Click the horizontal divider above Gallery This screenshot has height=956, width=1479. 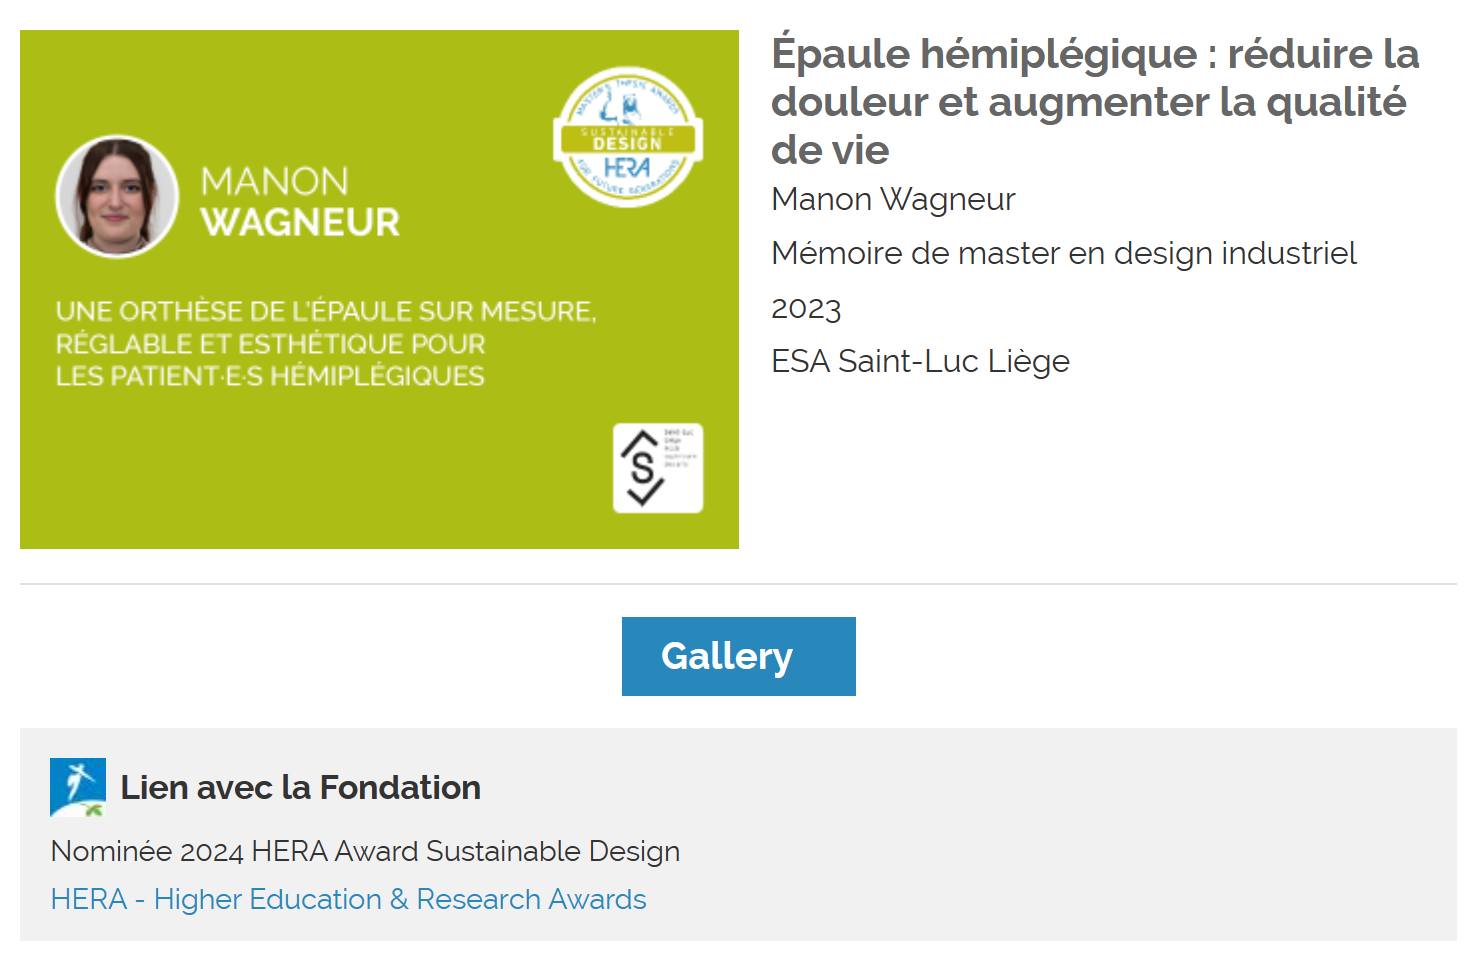tap(738, 584)
